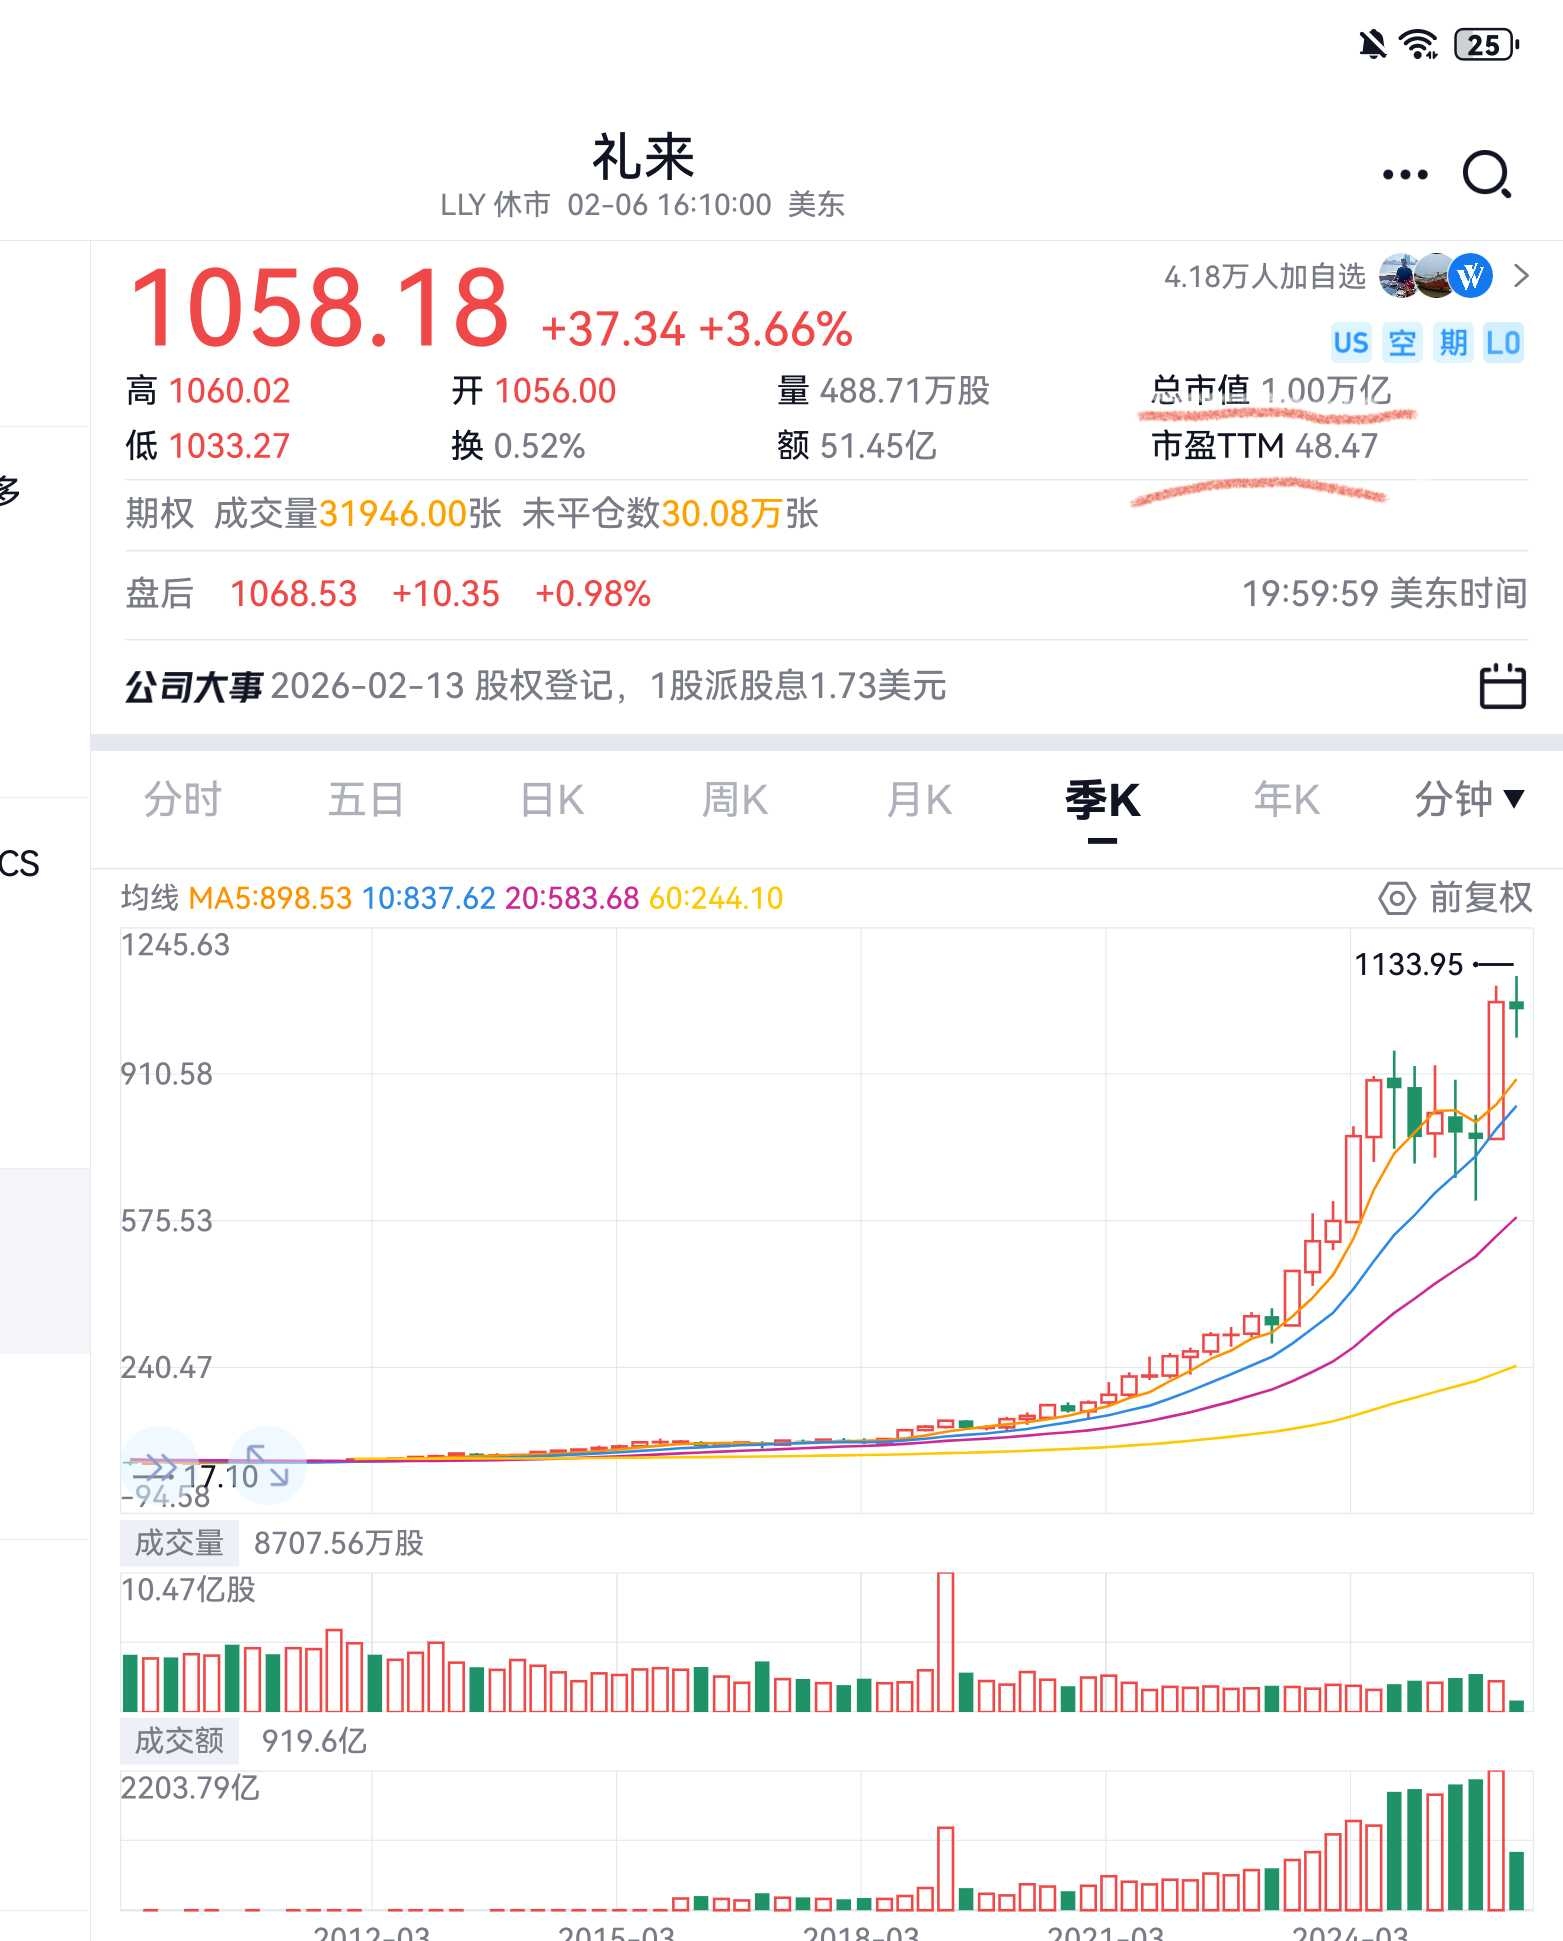This screenshot has width=1563, height=1941.
Task: Open the 4.18万人加自选 watchlist link
Action: coord(1264,276)
